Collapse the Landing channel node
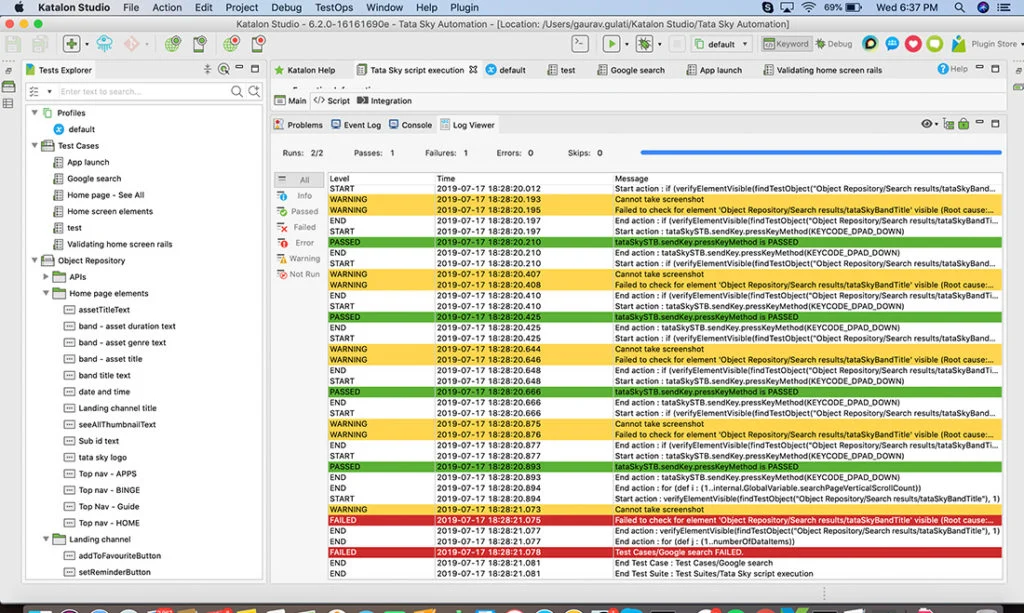Image resolution: width=1024 pixels, height=613 pixels. pos(45,538)
